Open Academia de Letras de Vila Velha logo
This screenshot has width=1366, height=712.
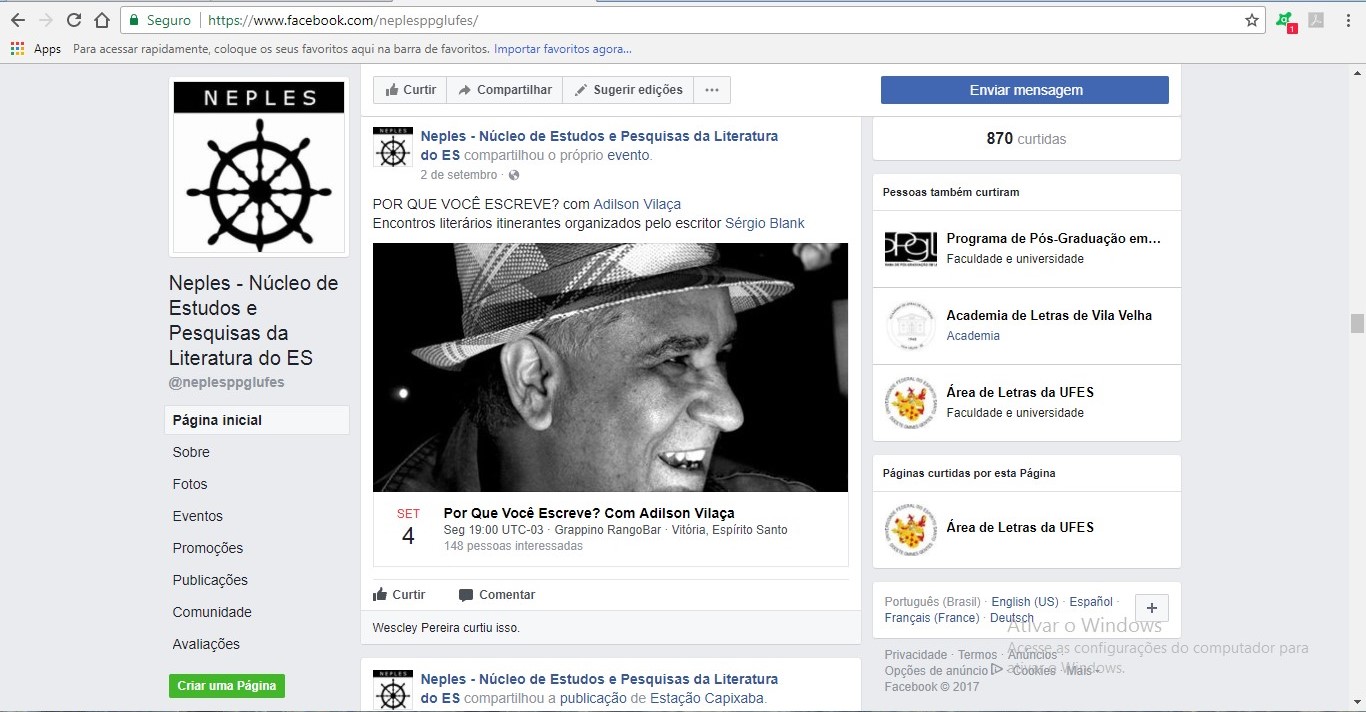click(x=911, y=326)
